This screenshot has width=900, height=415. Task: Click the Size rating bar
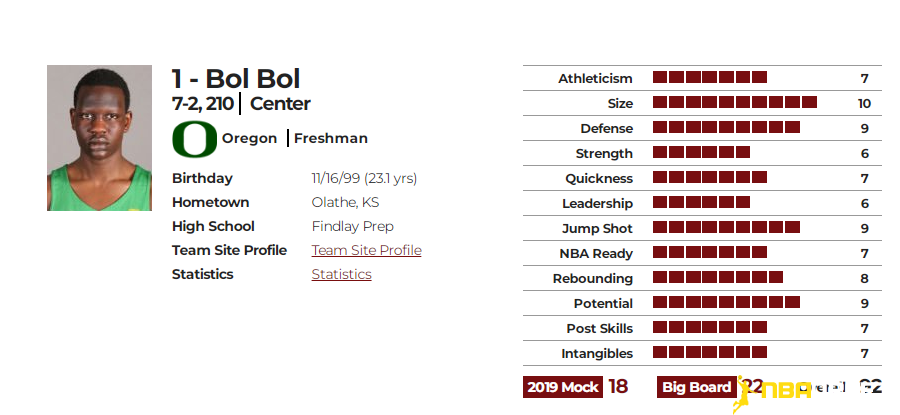click(x=735, y=103)
